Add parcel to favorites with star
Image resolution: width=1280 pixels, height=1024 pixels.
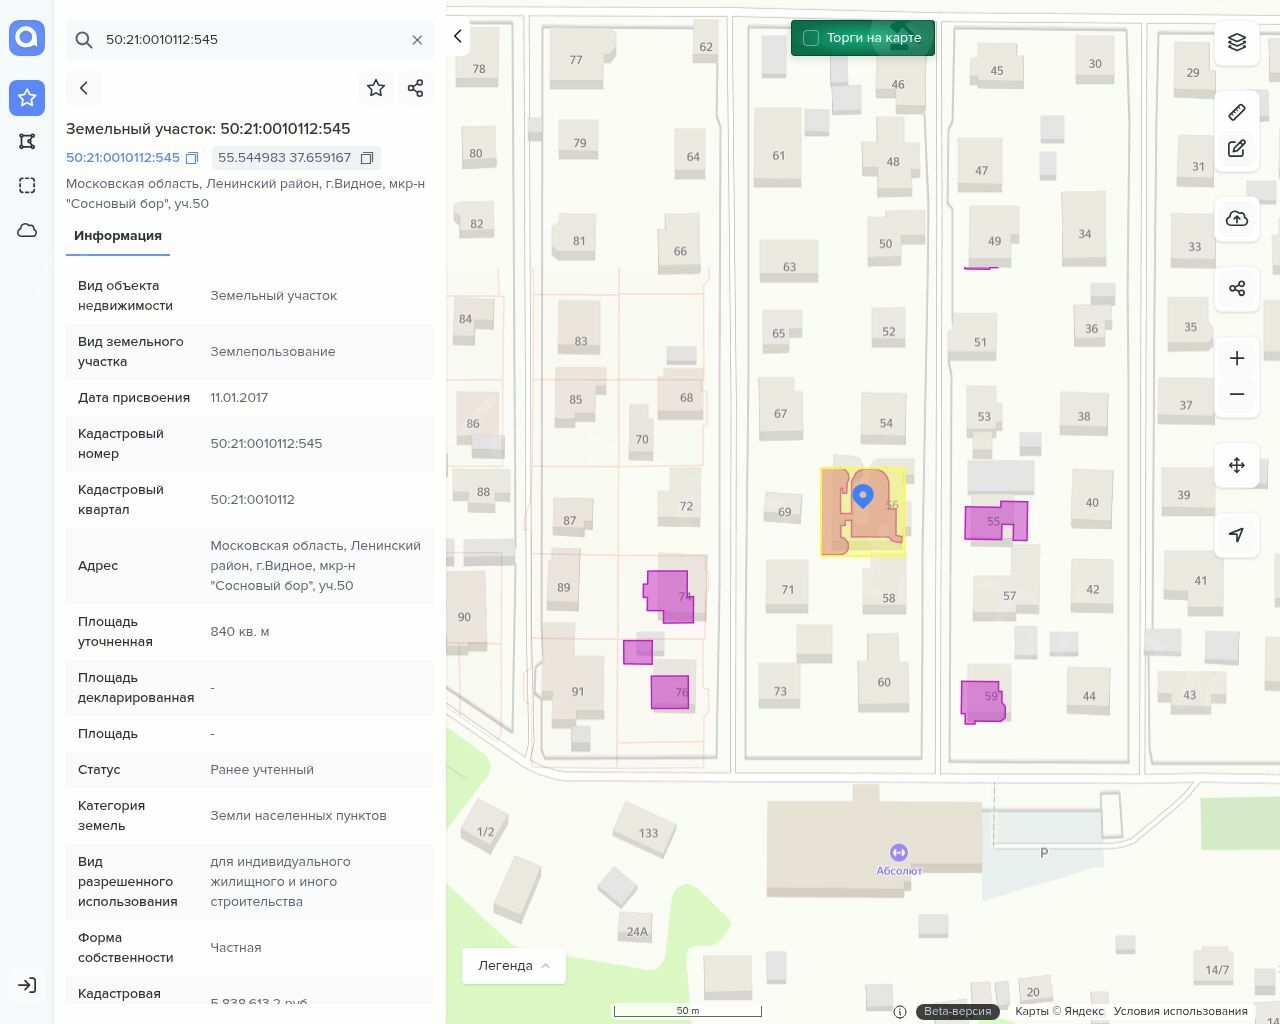(x=376, y=88)
